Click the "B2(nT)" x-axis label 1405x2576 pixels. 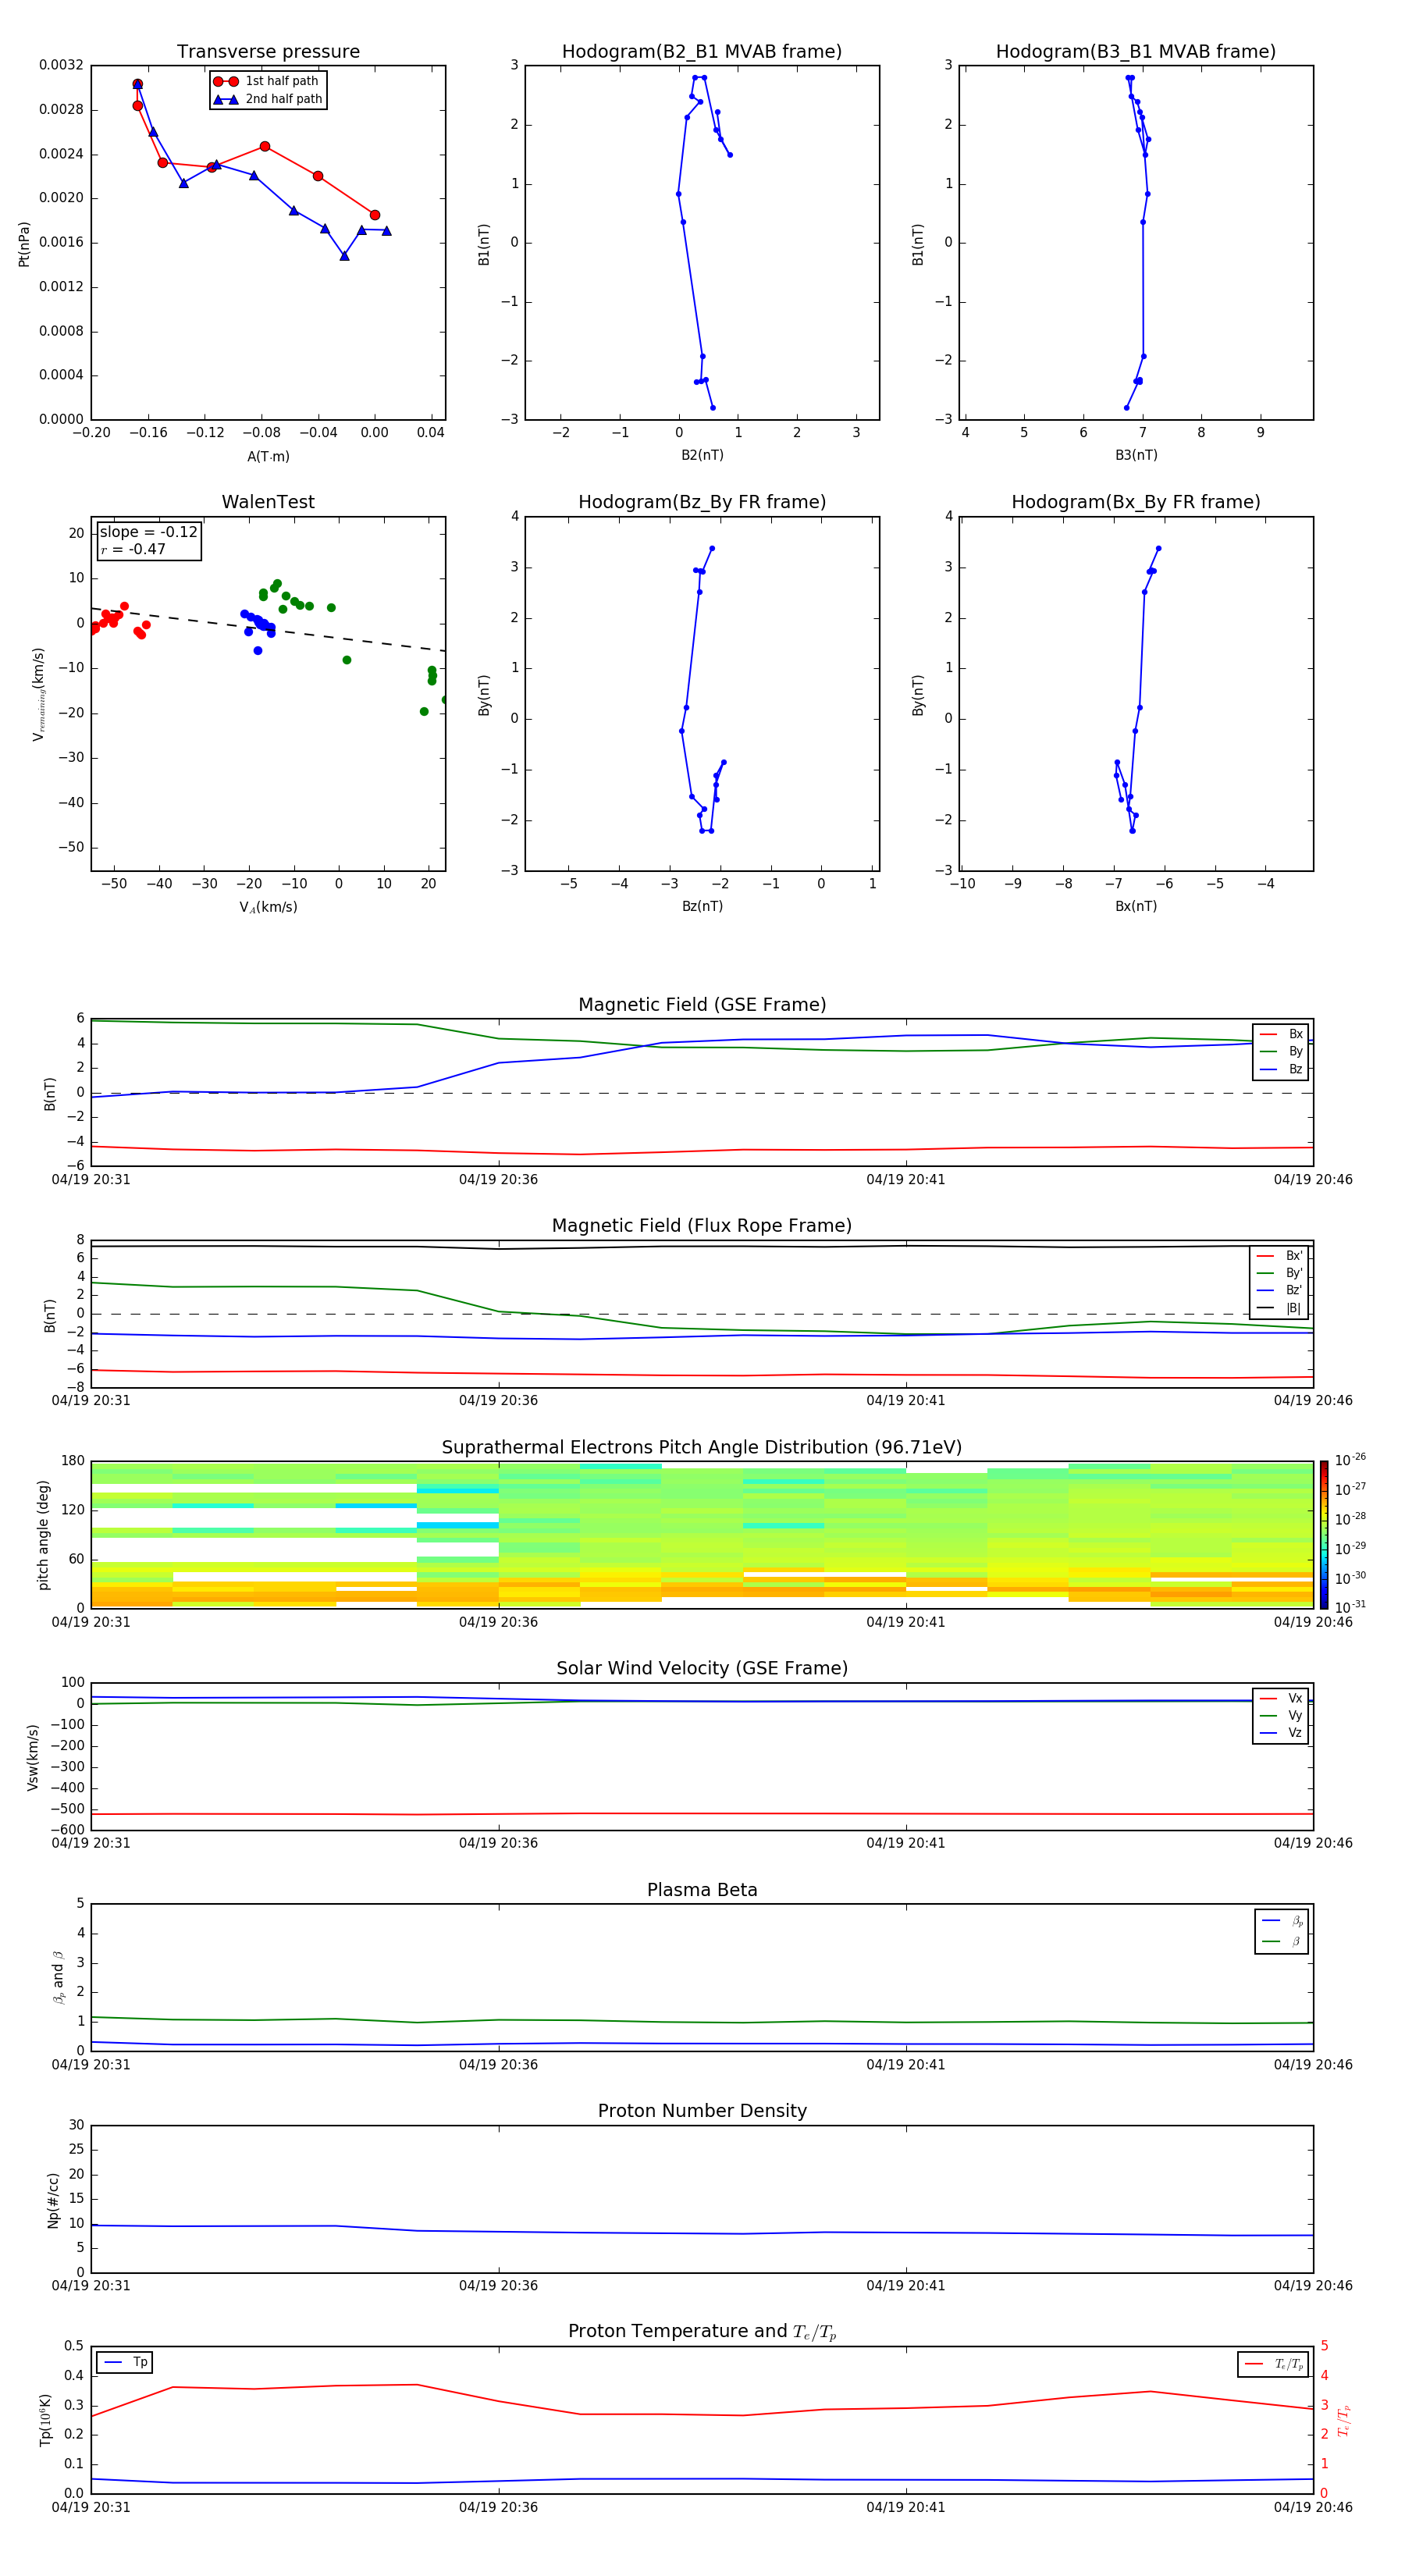pos(702,456)
